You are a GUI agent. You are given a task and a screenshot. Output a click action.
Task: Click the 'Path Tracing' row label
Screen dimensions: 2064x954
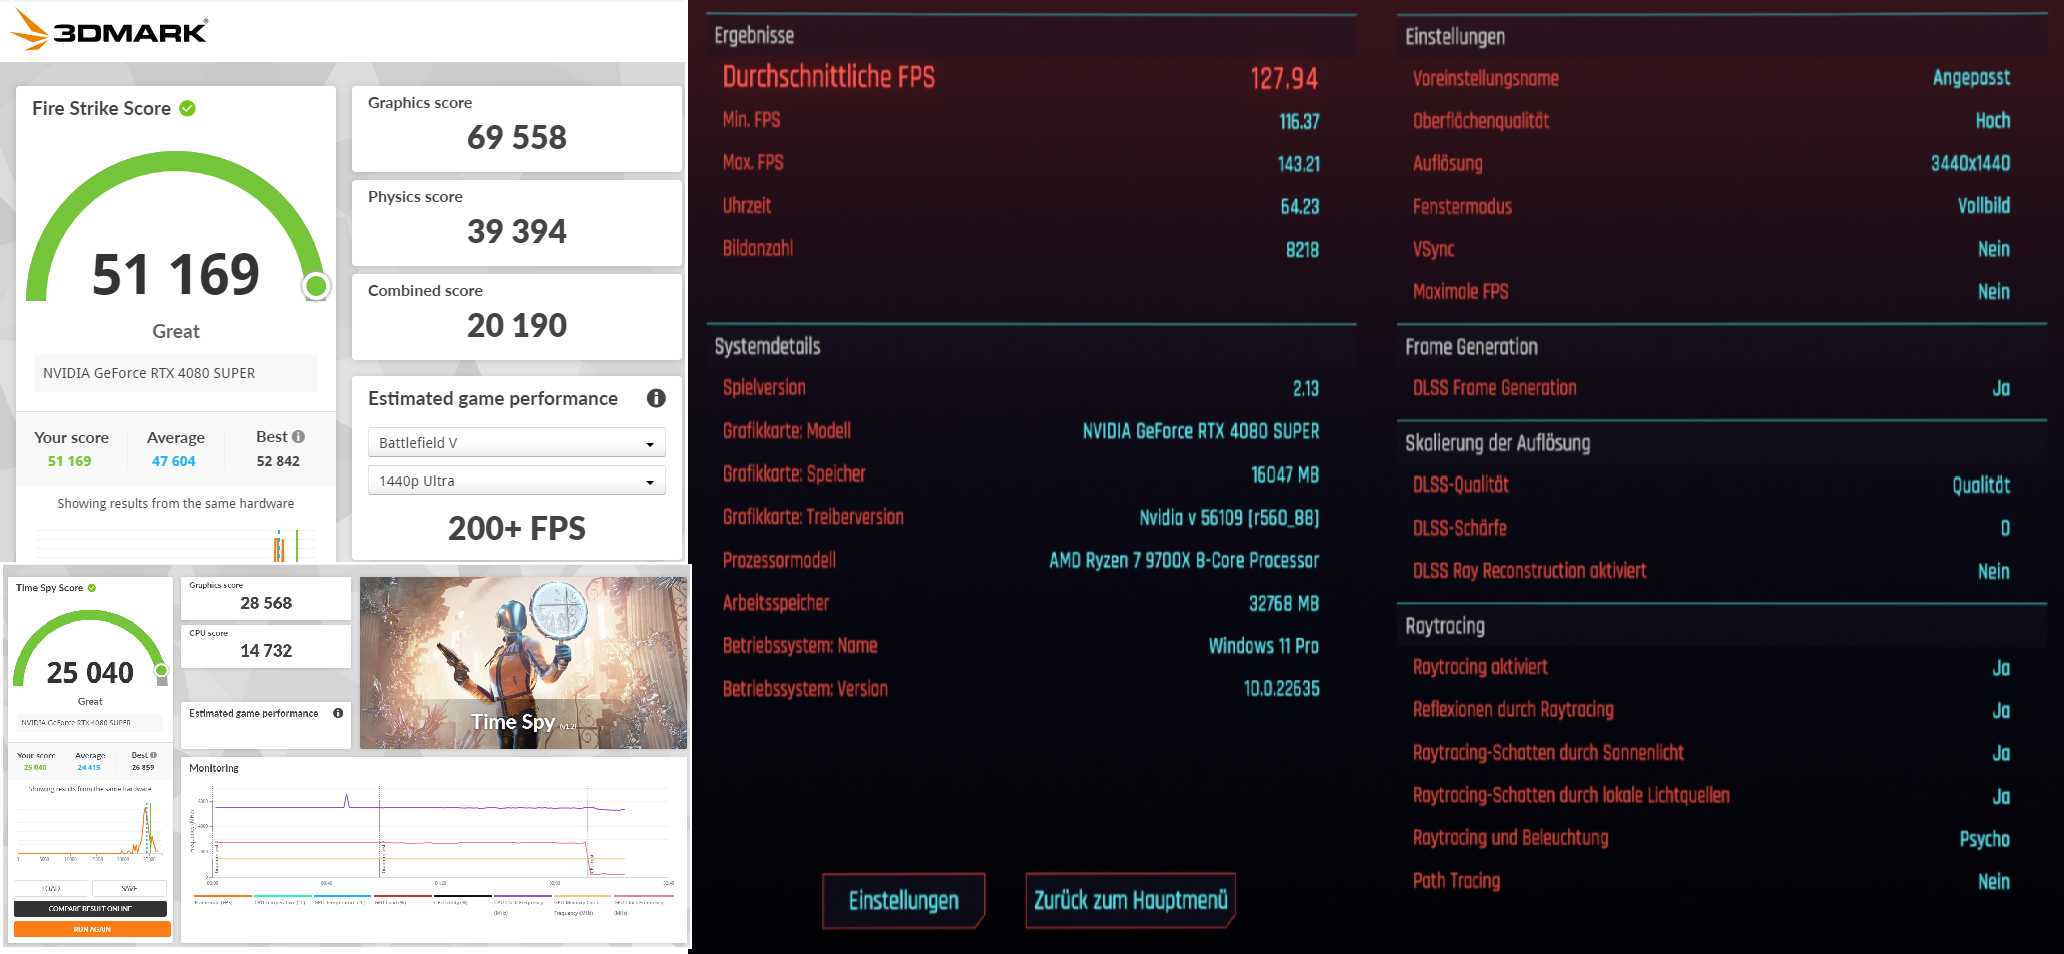1456,881
